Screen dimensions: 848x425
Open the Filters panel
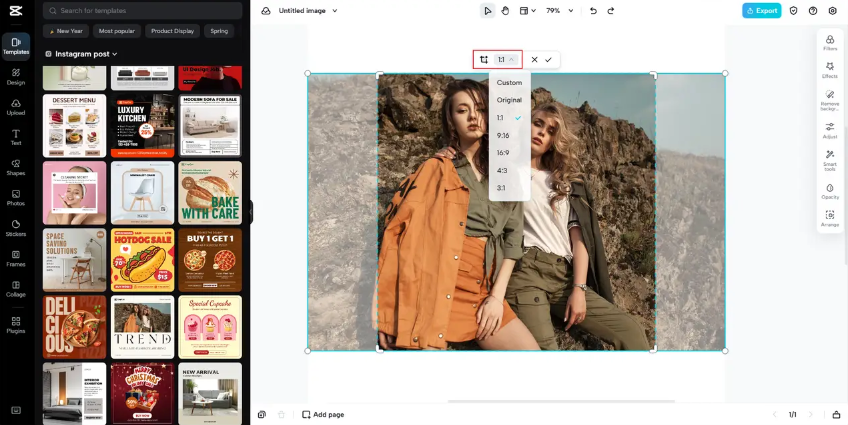830,42
